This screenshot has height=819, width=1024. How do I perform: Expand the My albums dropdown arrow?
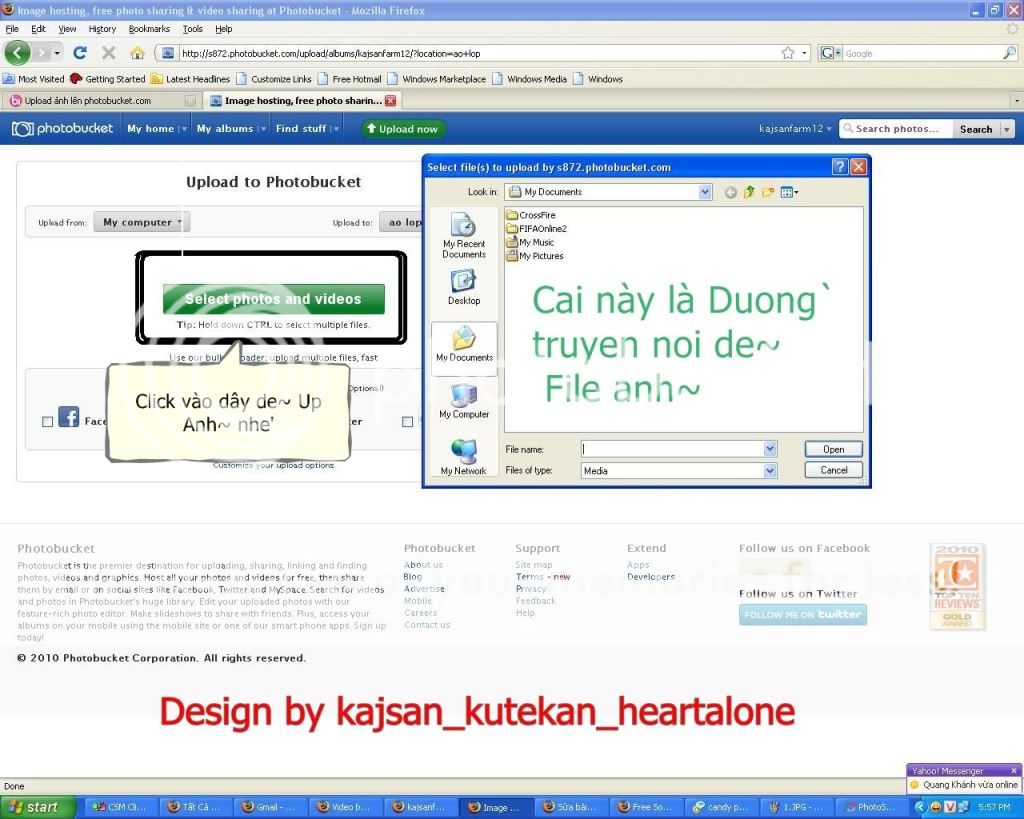click(x=263, y=129)
